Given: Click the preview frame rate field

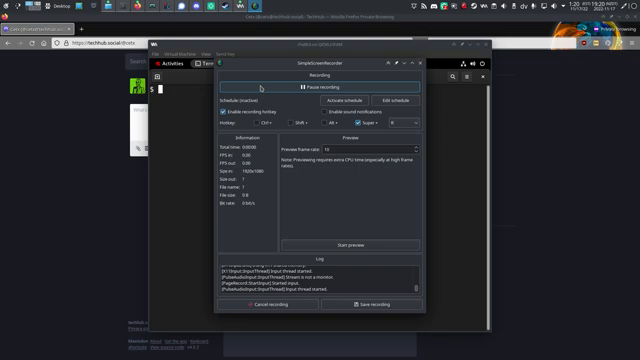Looking at the screenshot, I should pyautogui.click(x=367, y=149).
